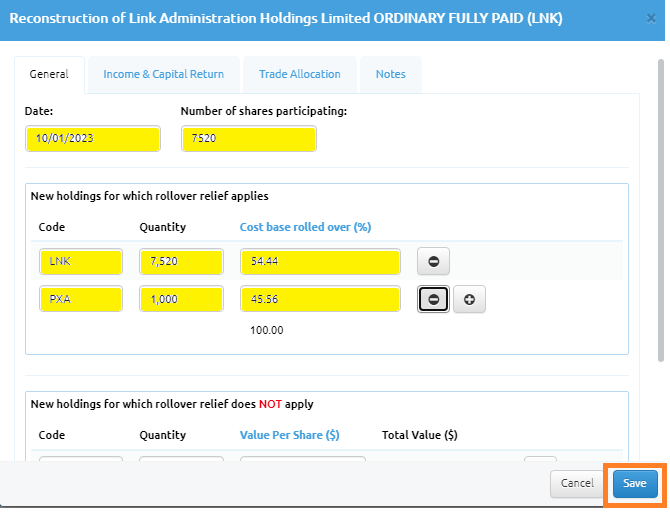Edit the 54.44 cost base percentage
This screenshot has height=512, width=670.
tap(320, 262)
